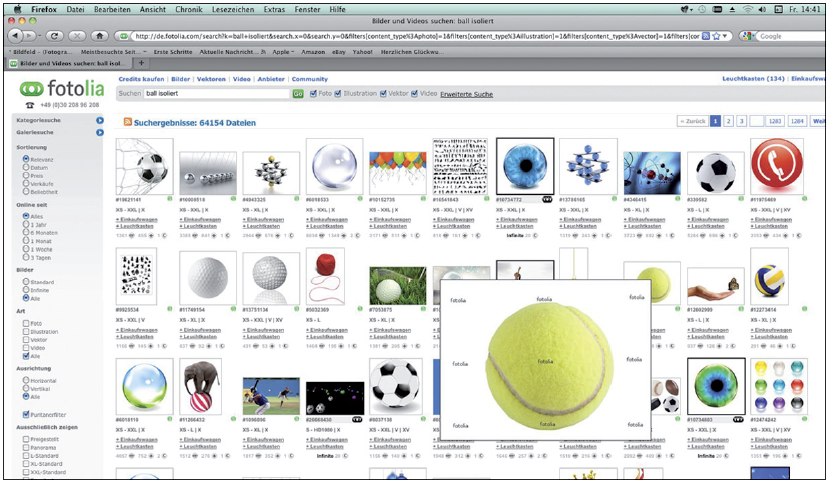Click the browser URL address field
Screen dimensions: 835x484
point(417,36)
